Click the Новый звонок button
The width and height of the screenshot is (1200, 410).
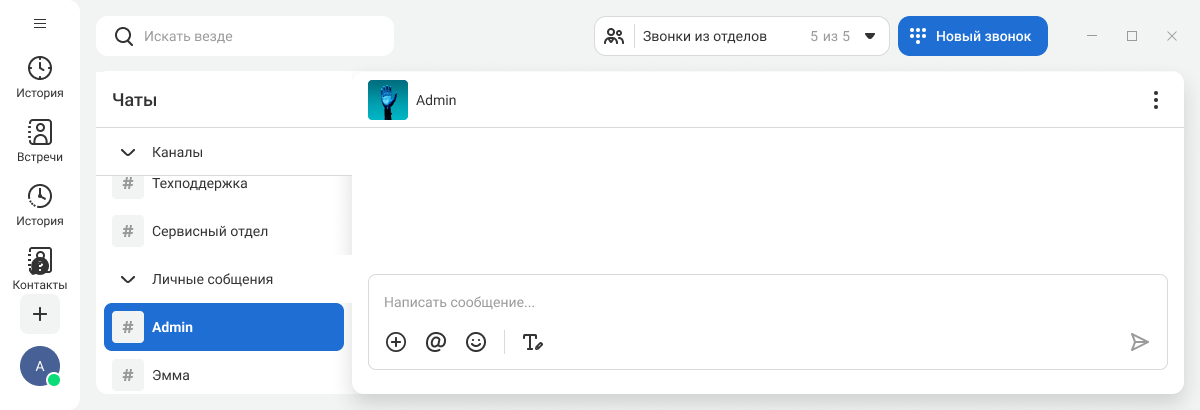(x=972, y=36)
